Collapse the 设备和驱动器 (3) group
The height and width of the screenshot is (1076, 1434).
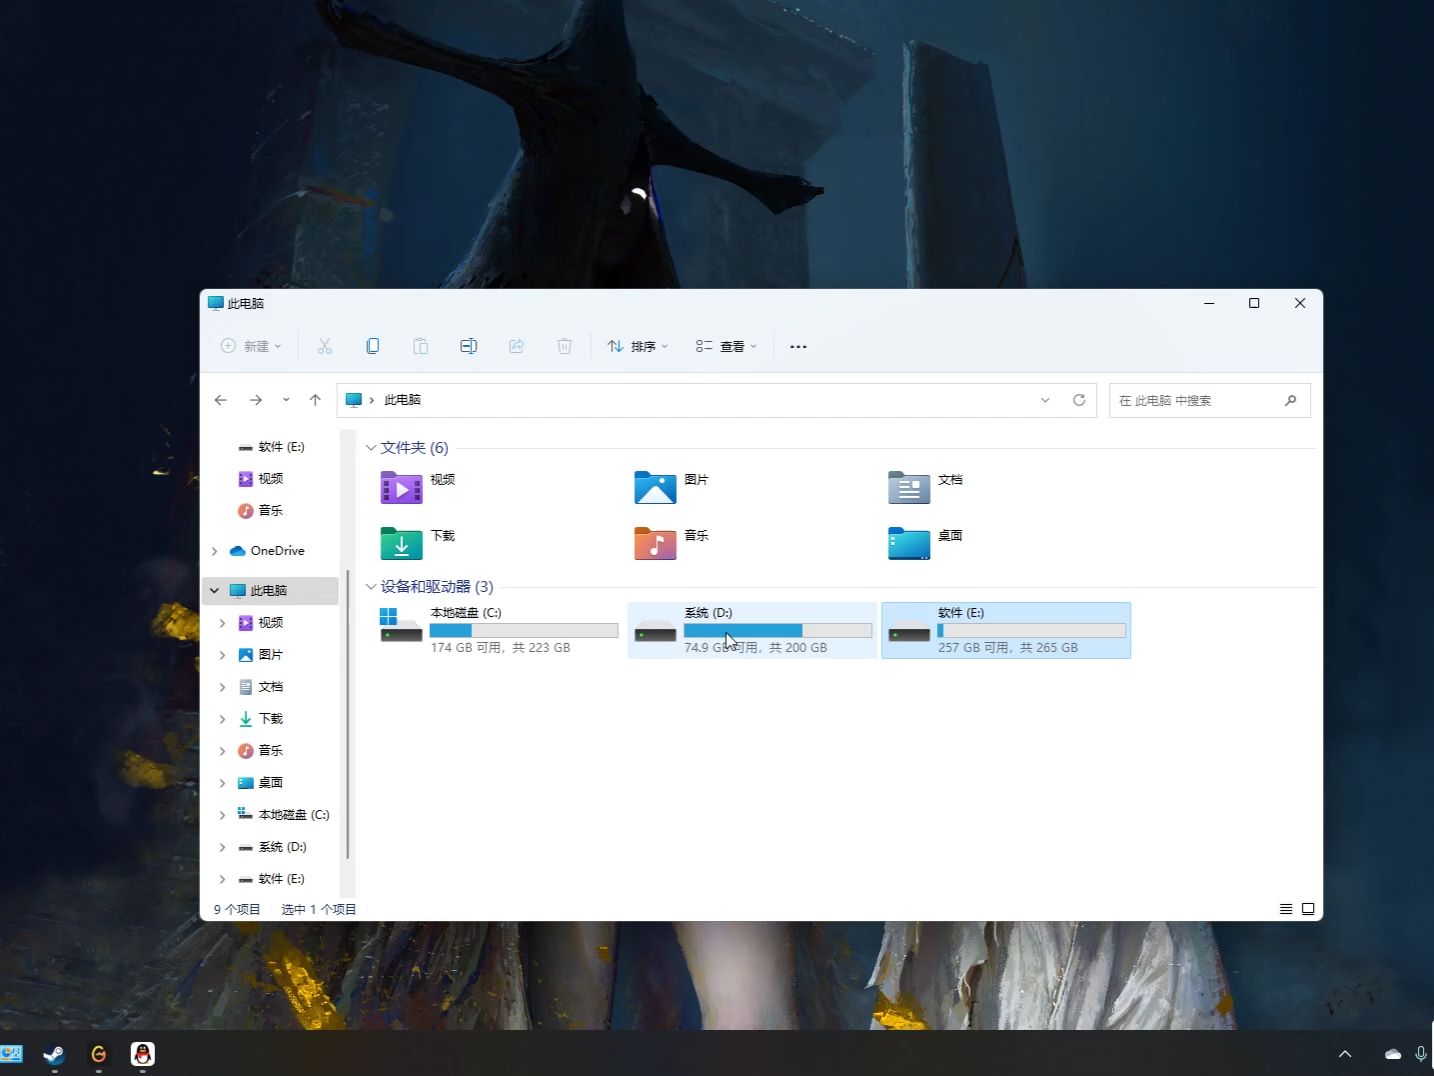[371, 586]
